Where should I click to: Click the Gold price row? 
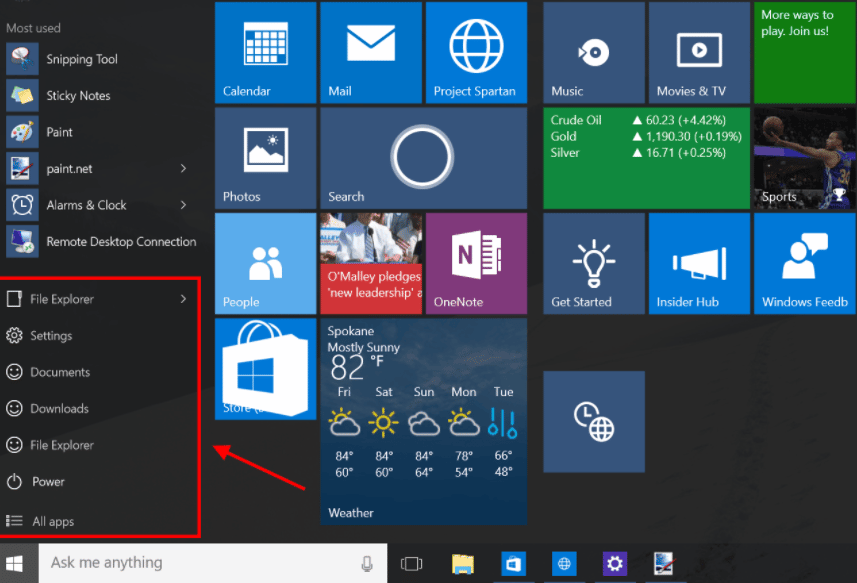[646, 137]
